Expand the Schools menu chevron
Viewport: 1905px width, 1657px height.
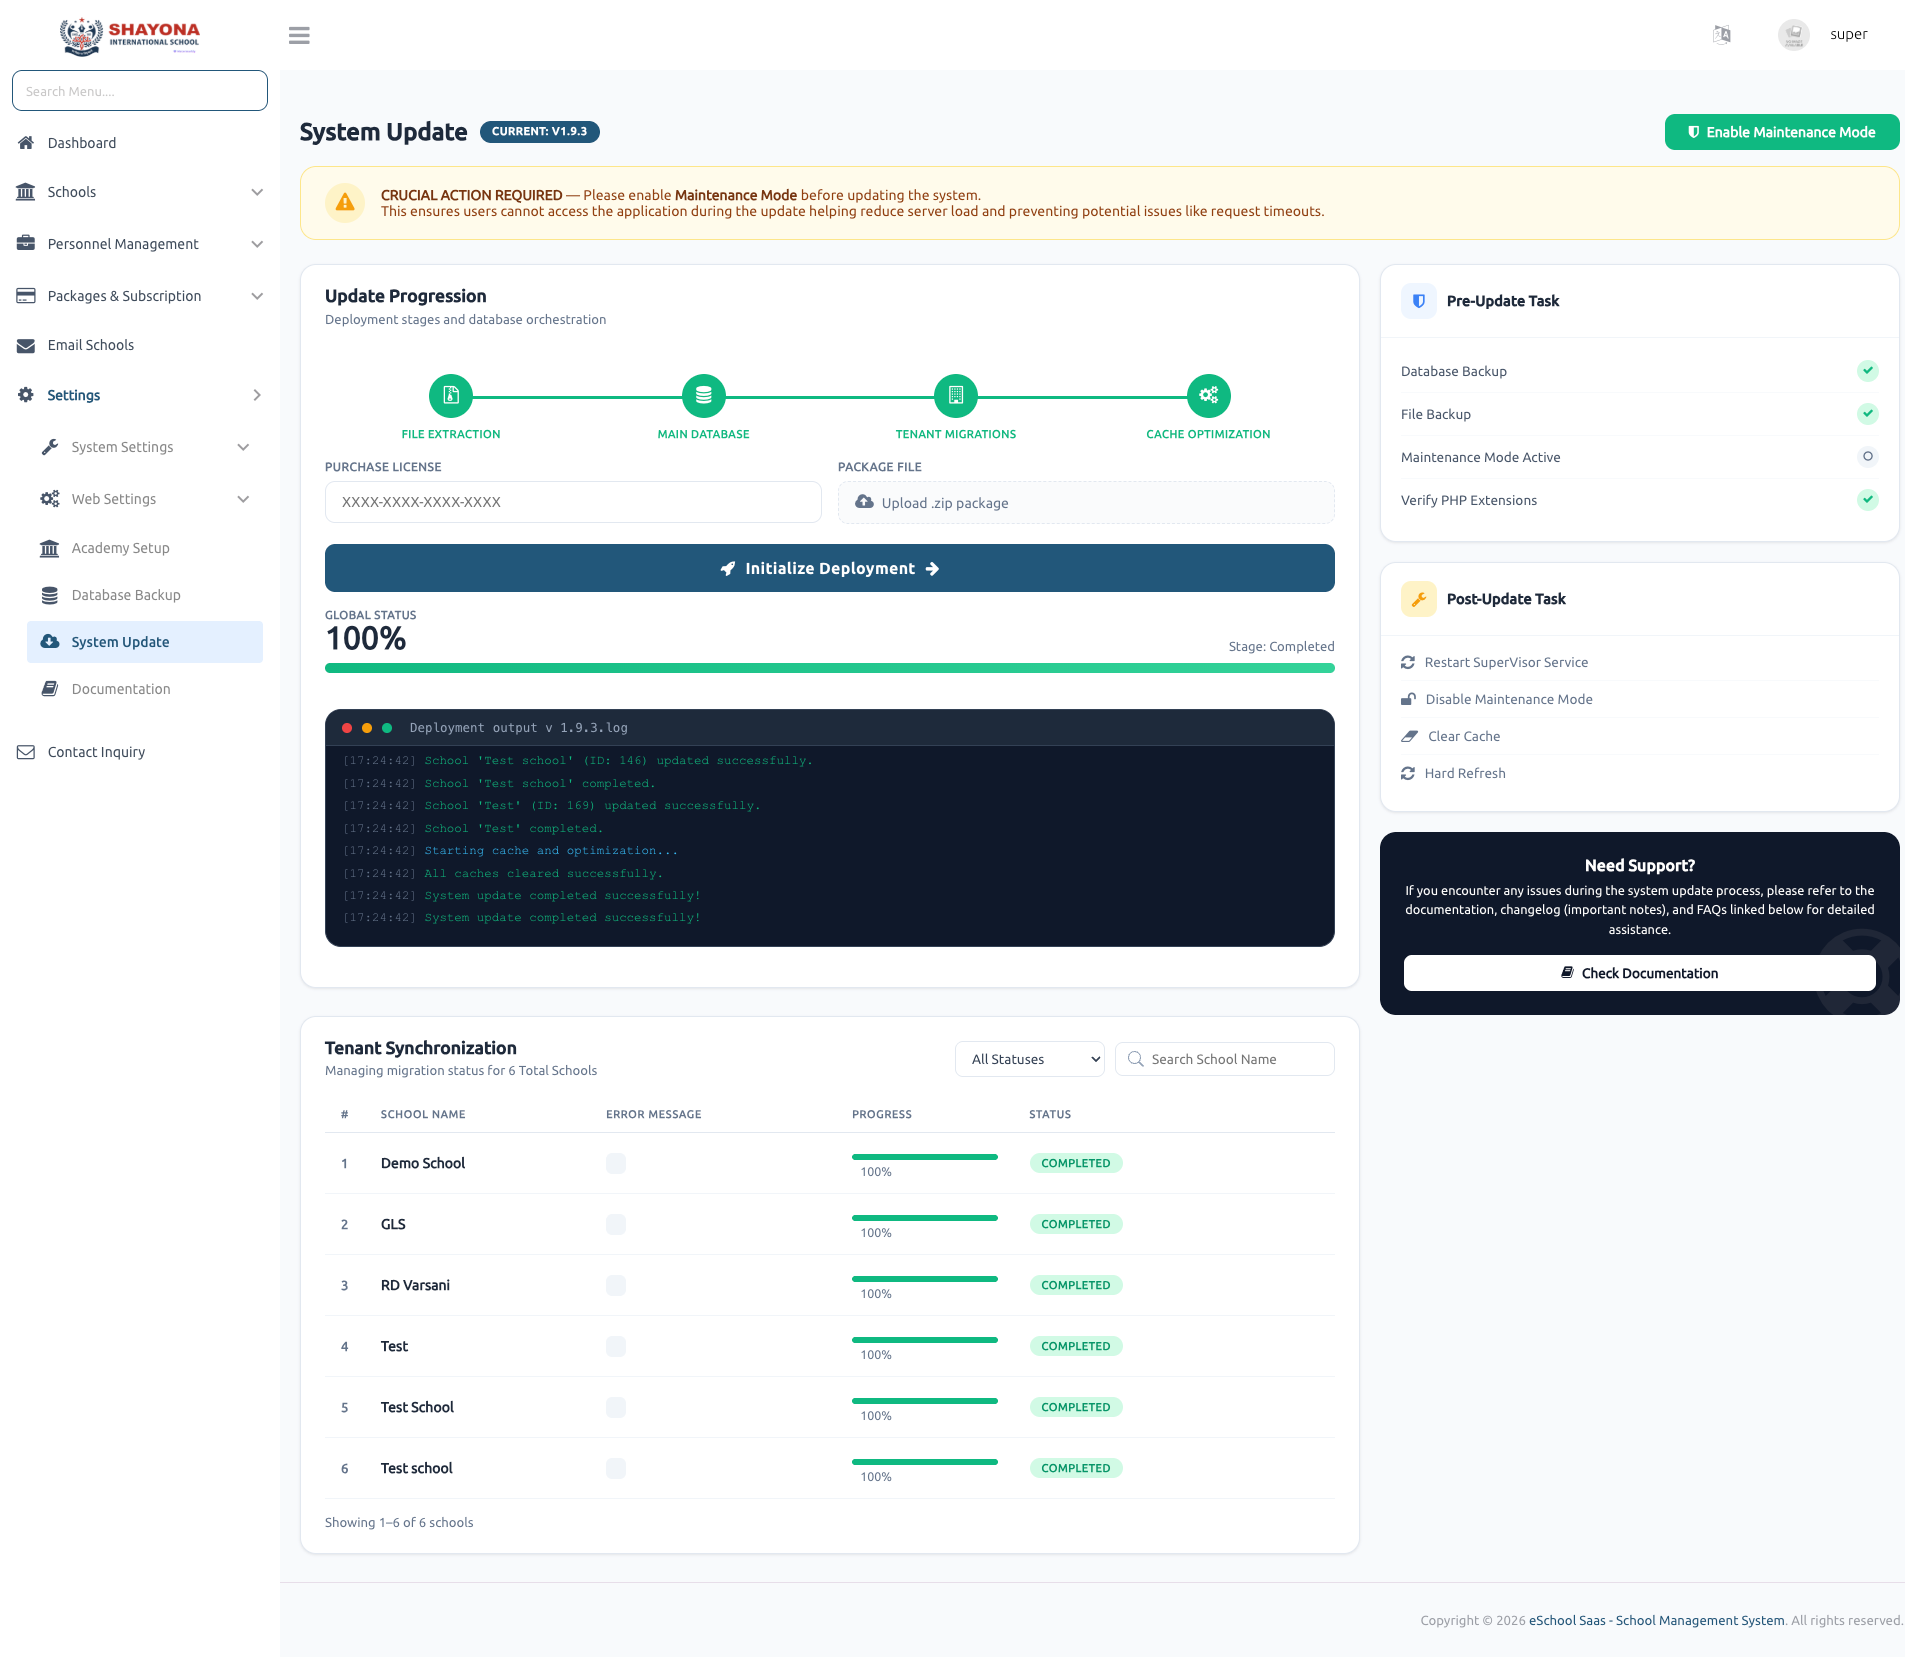pos(257,192)
